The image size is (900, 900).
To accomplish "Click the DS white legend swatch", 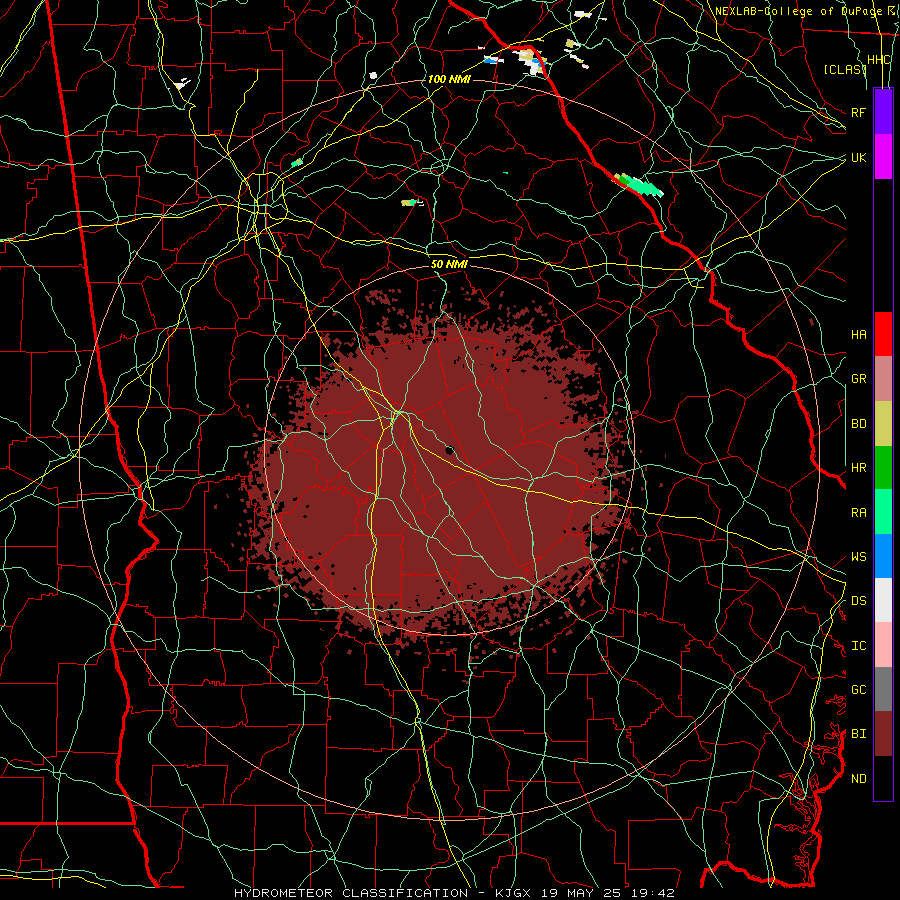I will [883, 600].
